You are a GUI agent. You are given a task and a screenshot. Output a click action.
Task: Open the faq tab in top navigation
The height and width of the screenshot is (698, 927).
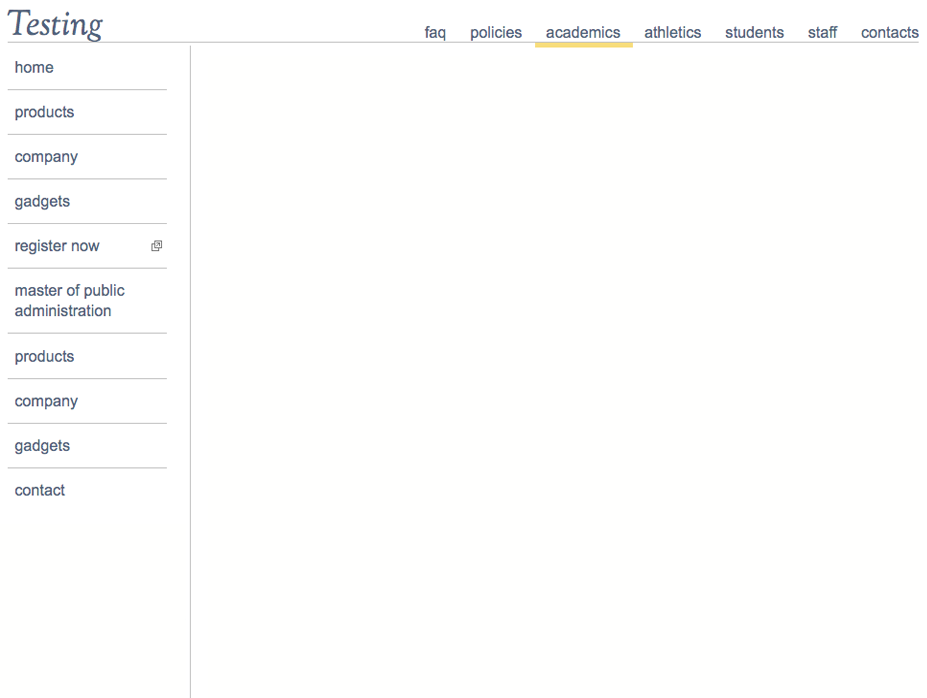click(435, 33)
